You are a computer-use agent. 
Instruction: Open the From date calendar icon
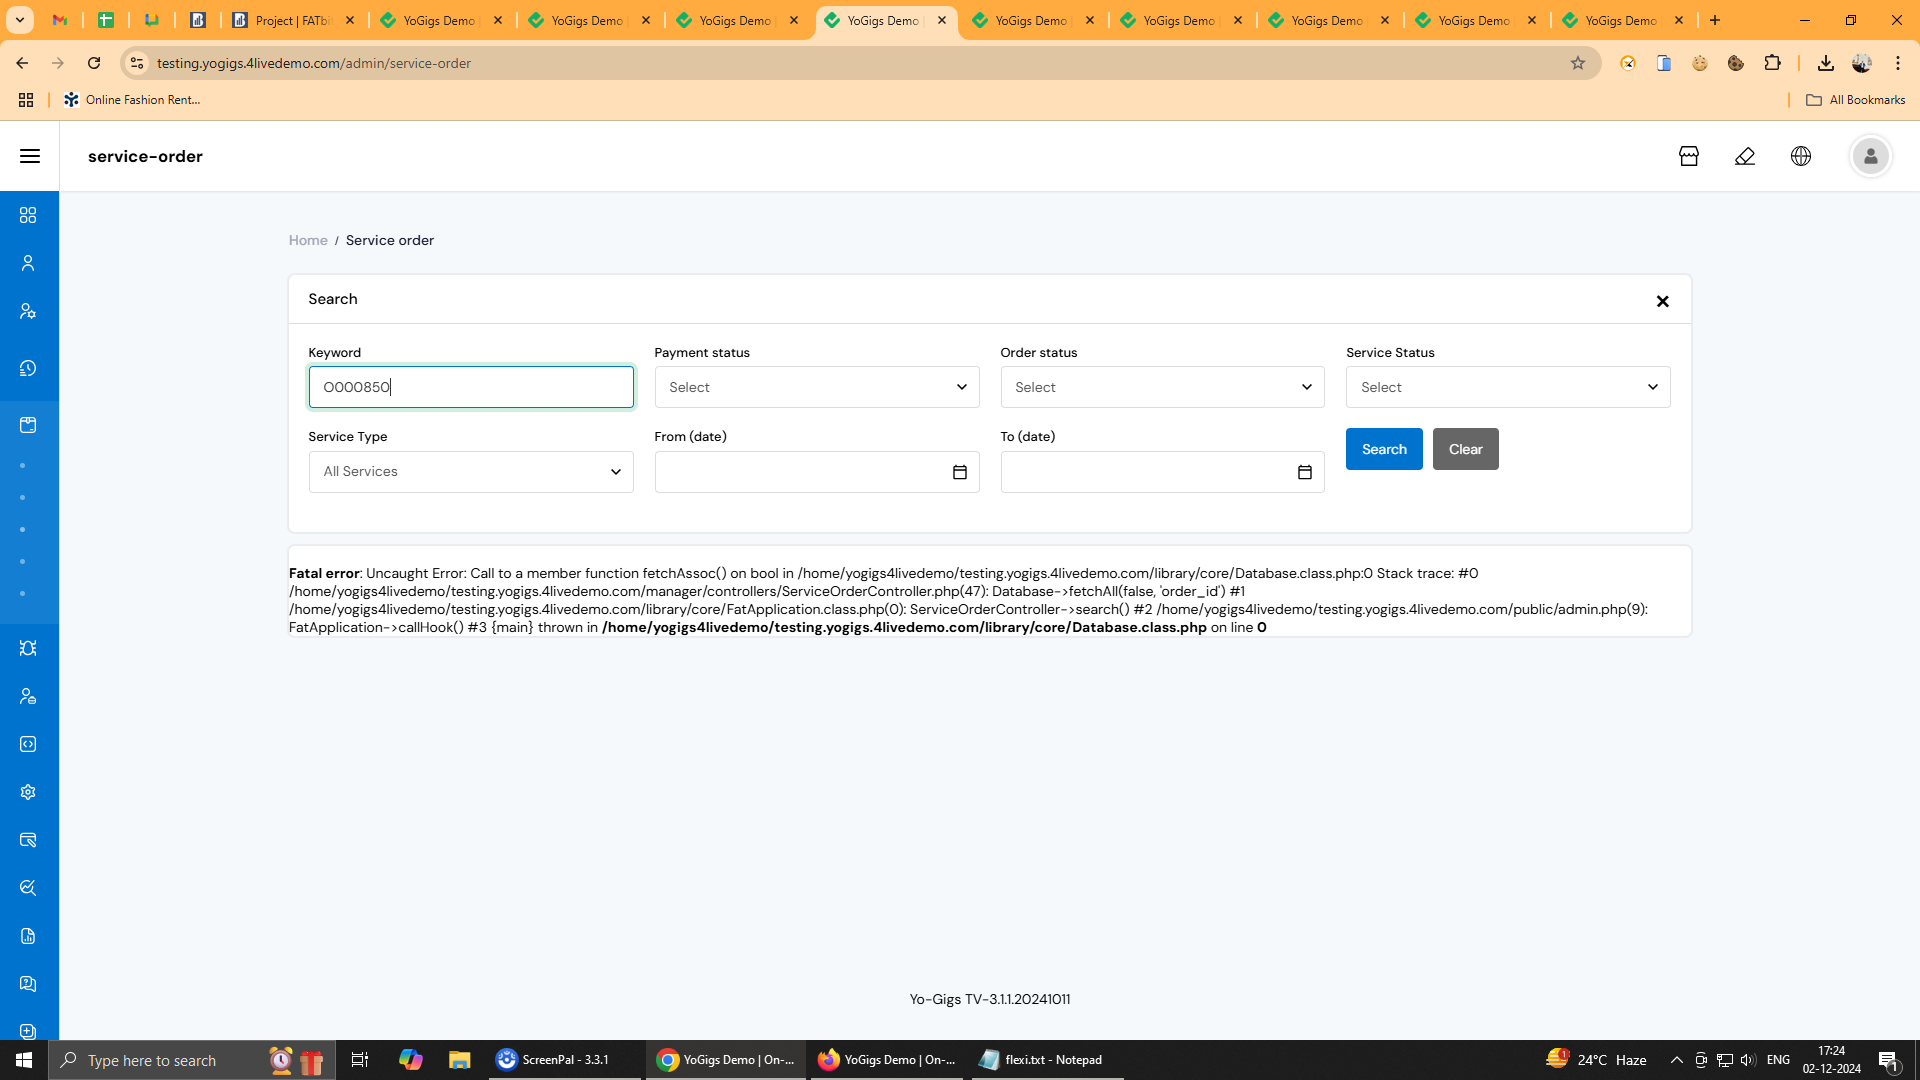coord(959,472)
